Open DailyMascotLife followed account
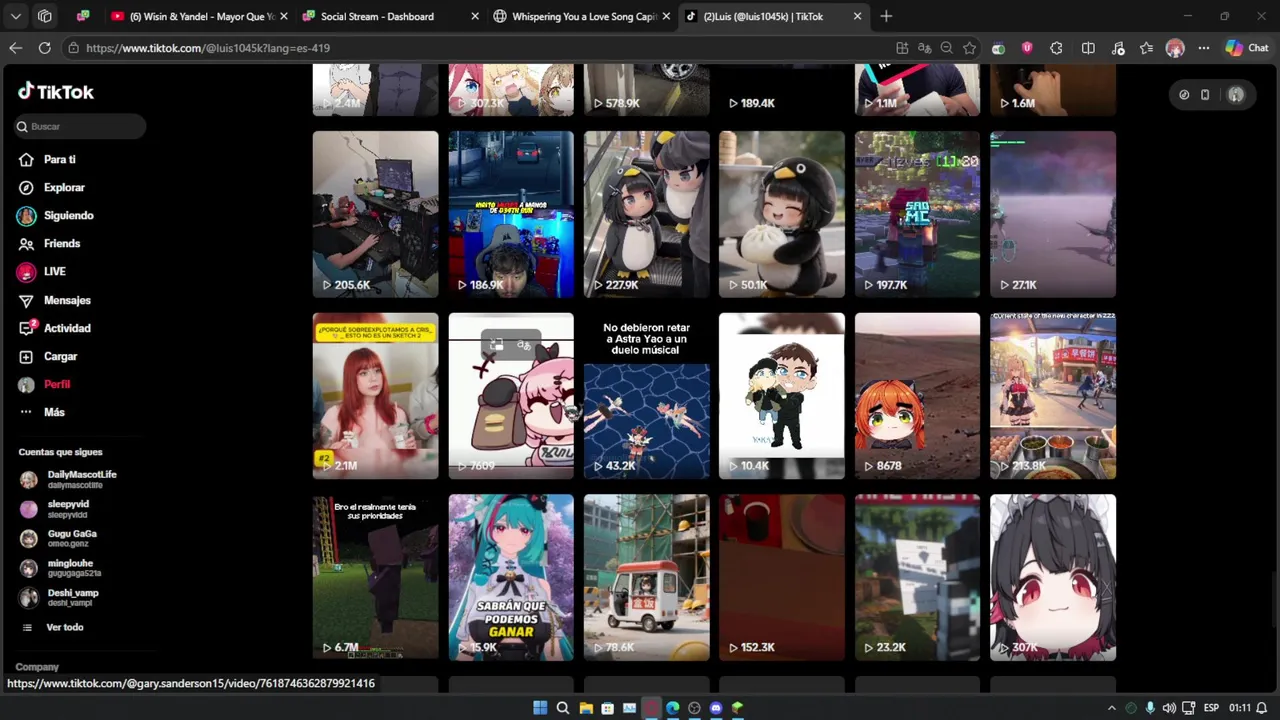Viewport: 1280px width, 720px height. coord(81,479)
